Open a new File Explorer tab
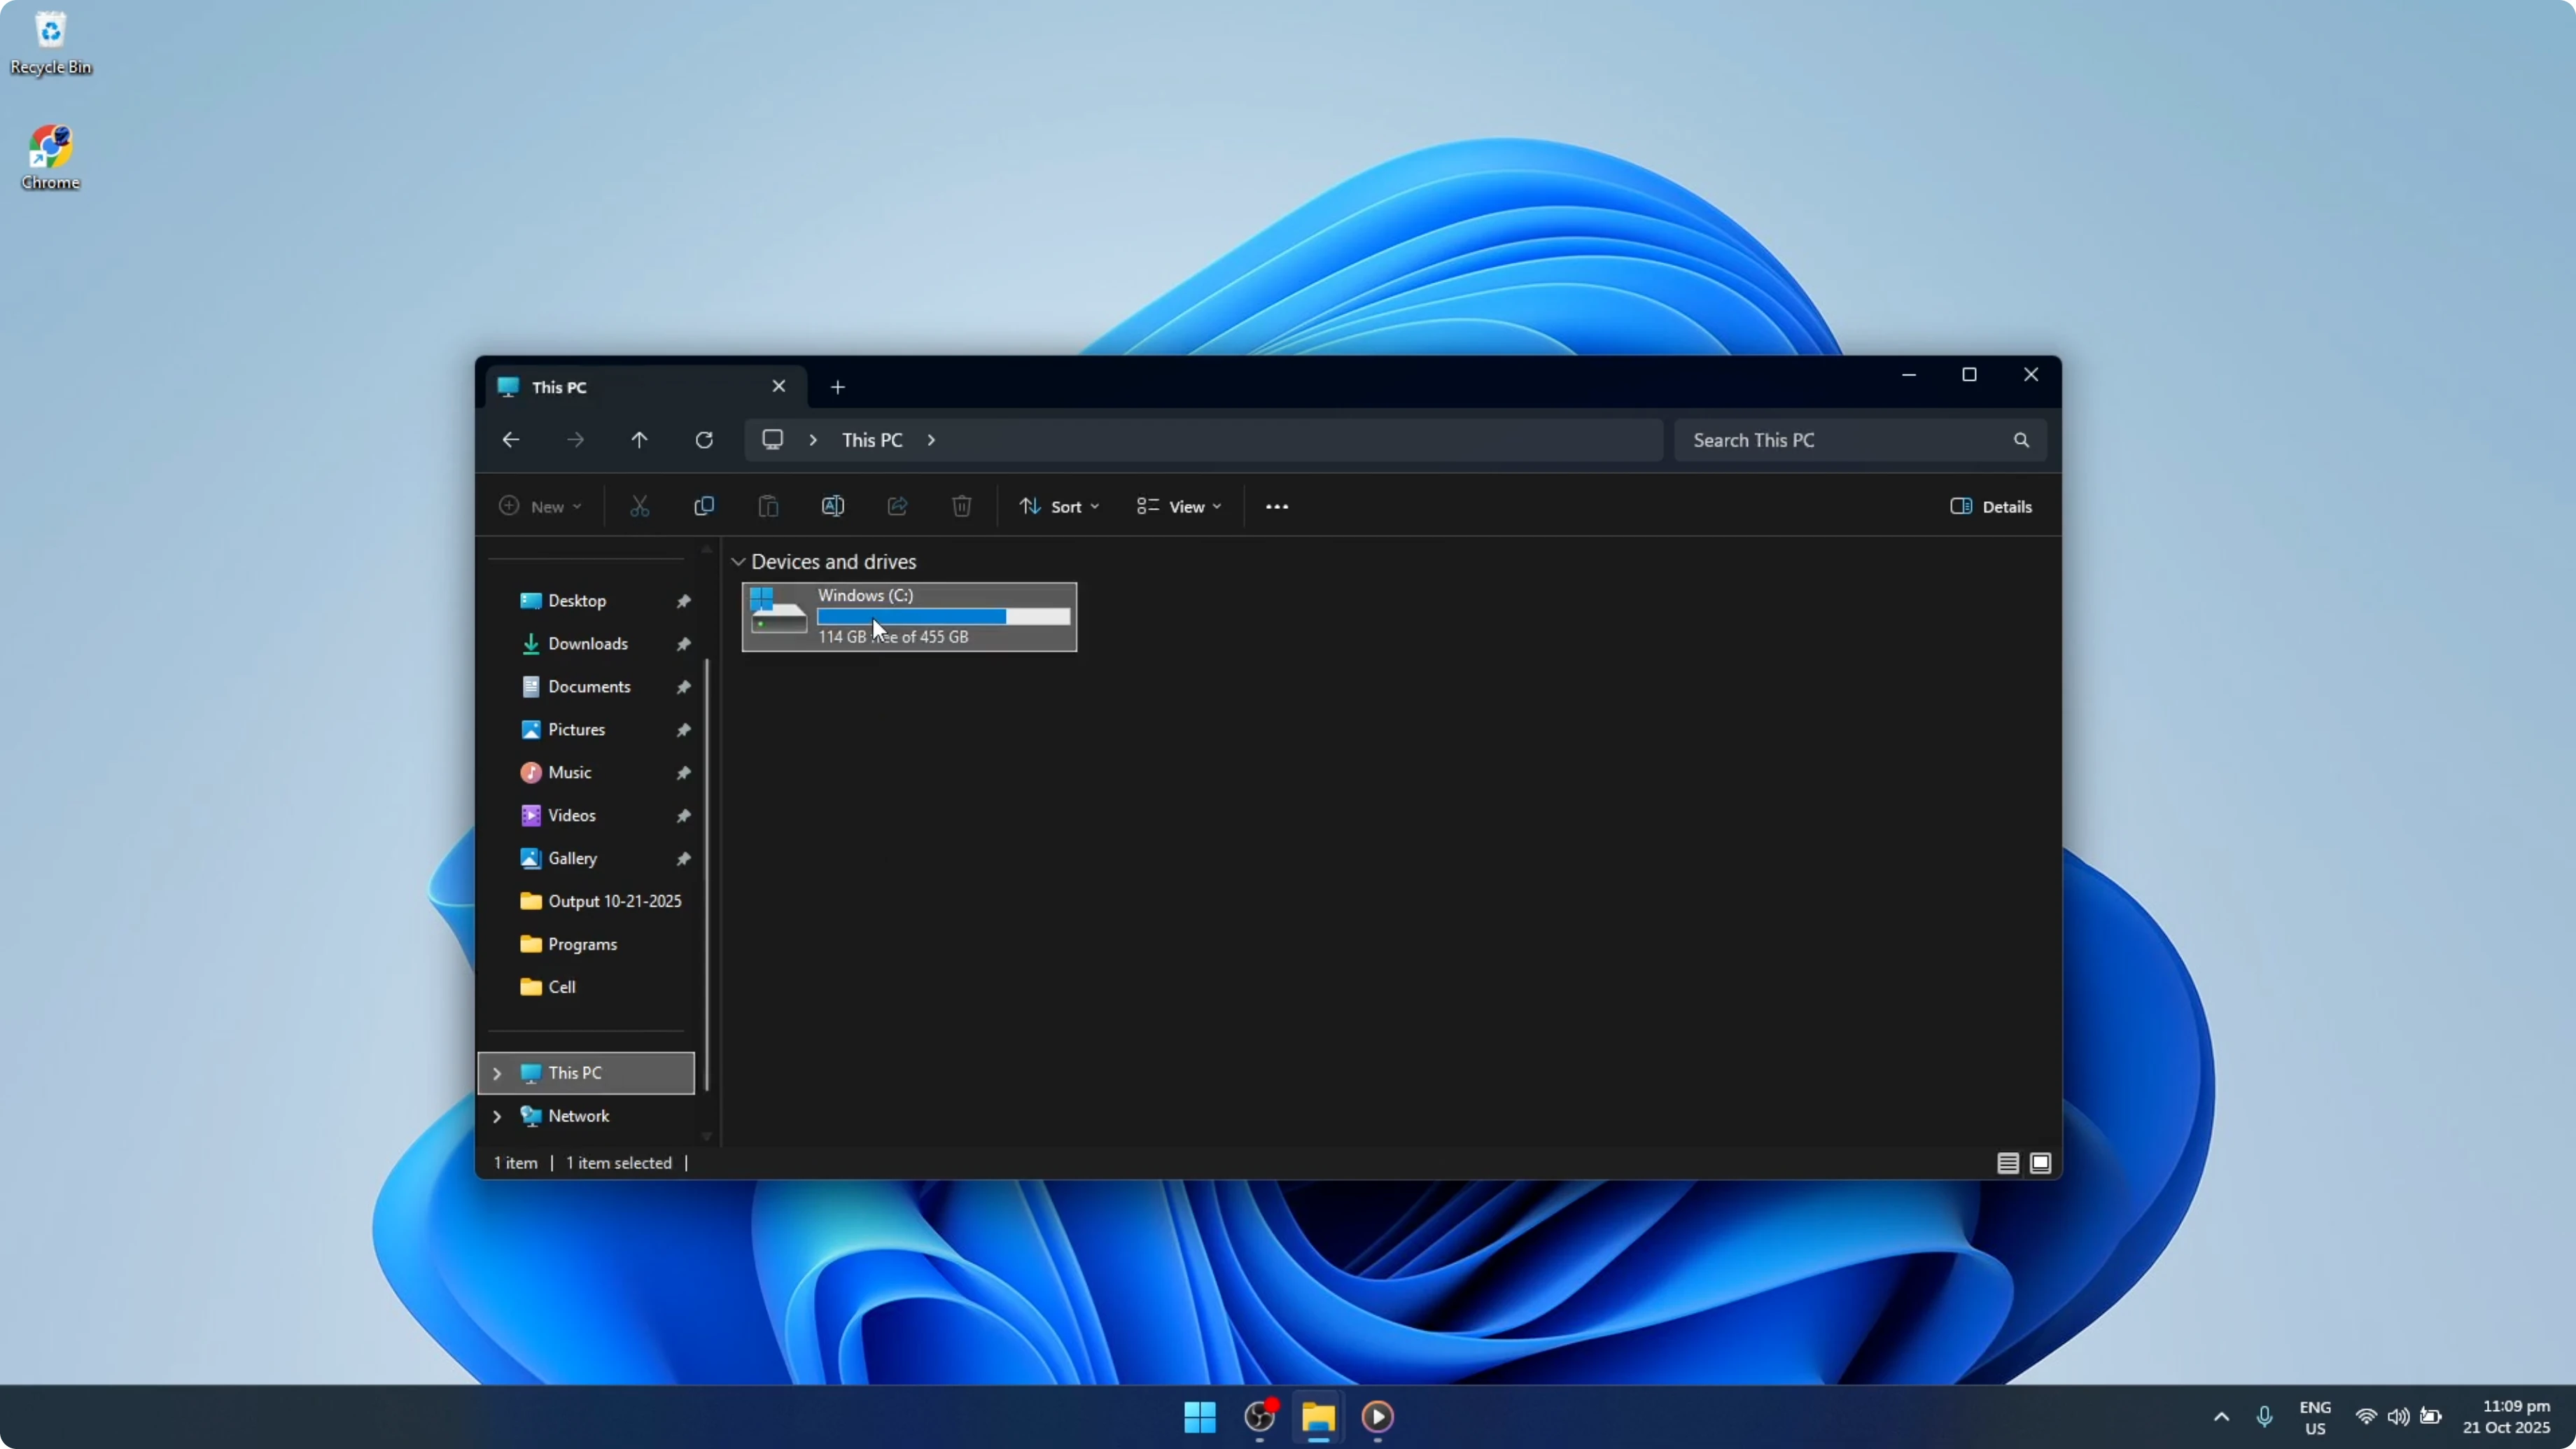2576x1449 pixels. [838, 387]
